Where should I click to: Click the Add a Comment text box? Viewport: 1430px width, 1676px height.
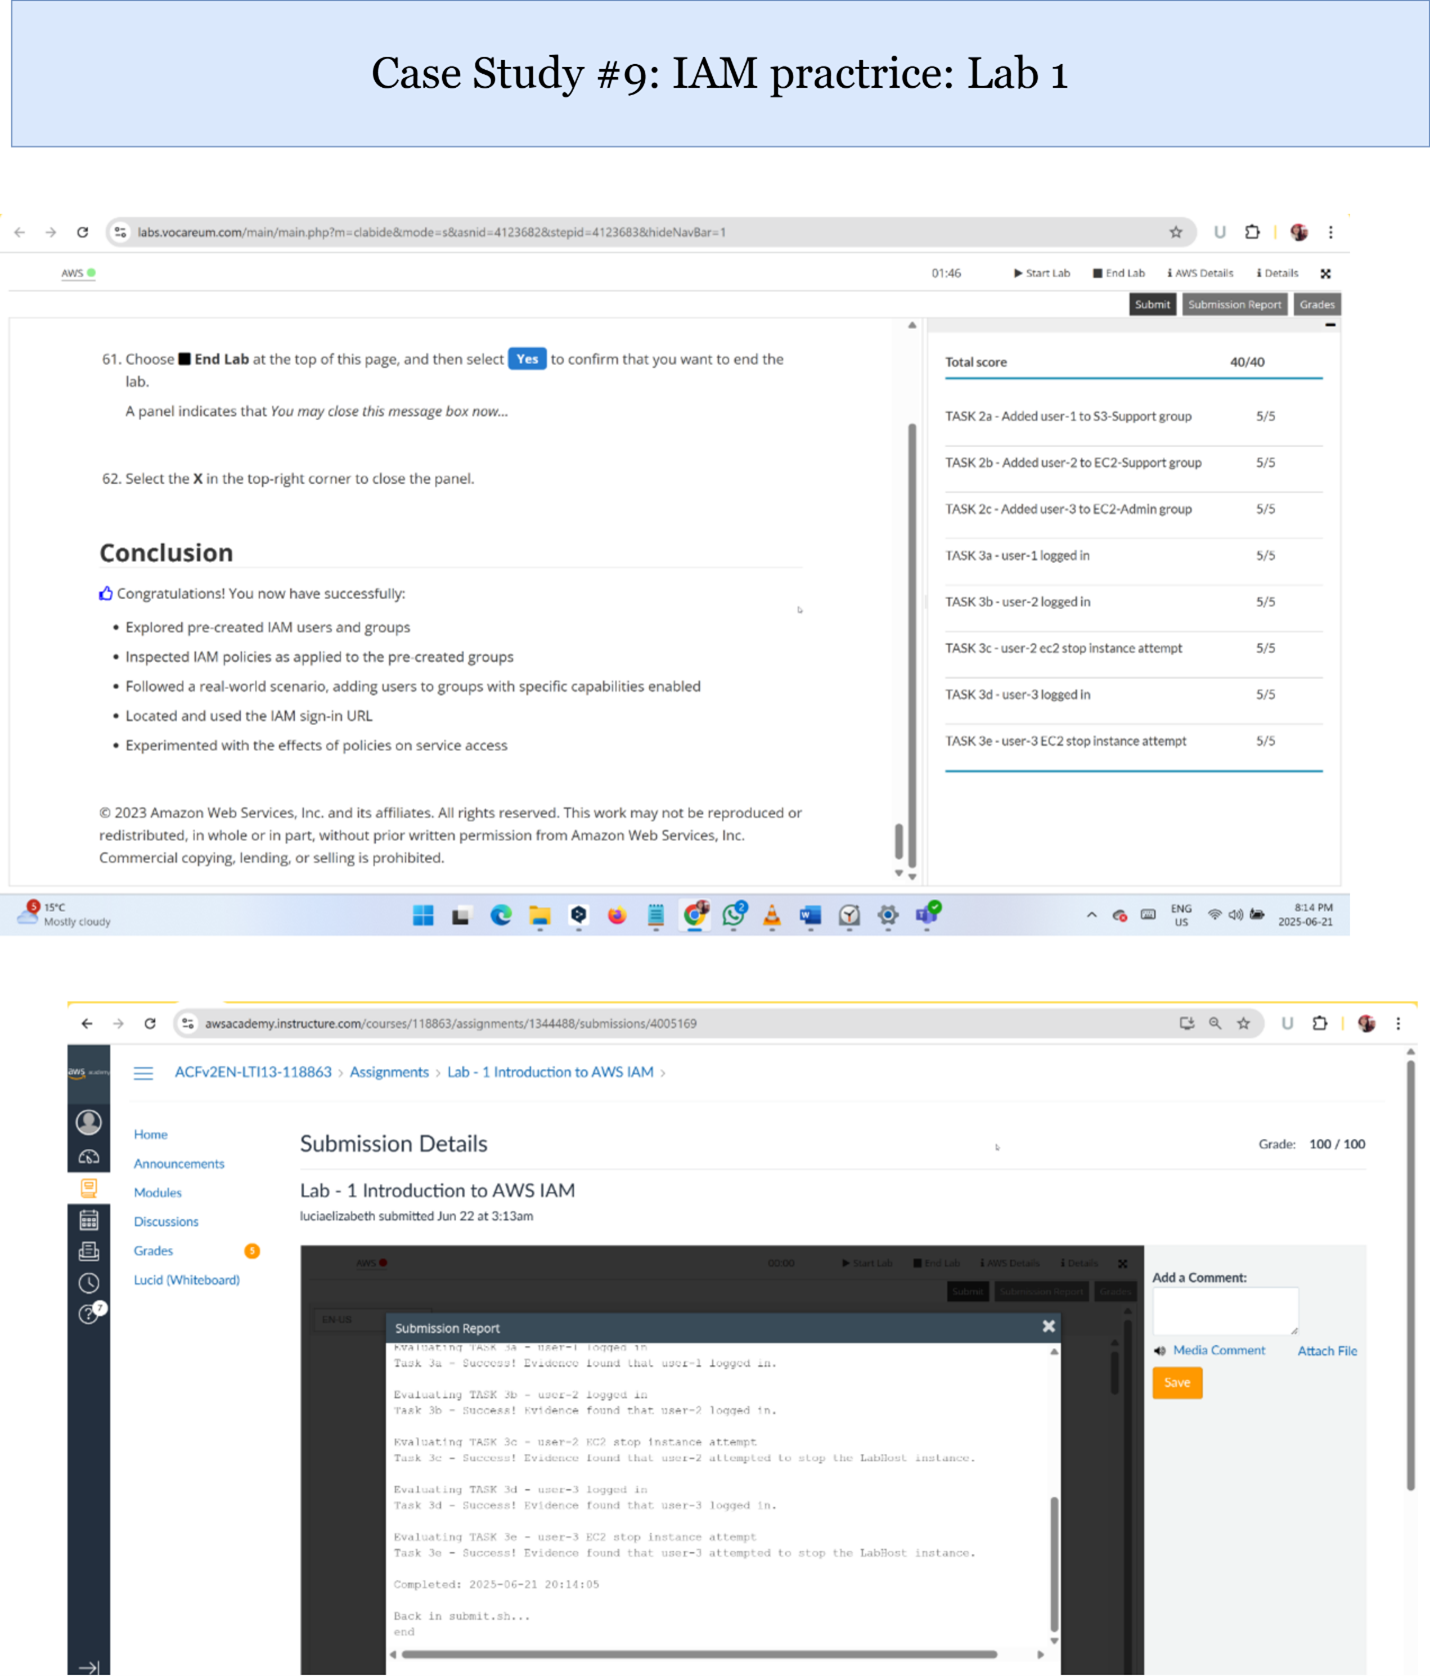point(1225,1311)
